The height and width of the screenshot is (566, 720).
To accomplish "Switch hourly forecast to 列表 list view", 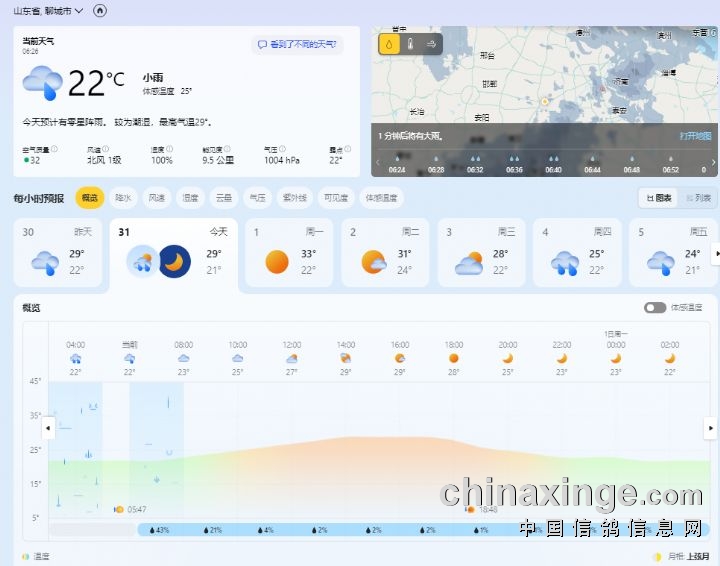I will coord(698,198).
